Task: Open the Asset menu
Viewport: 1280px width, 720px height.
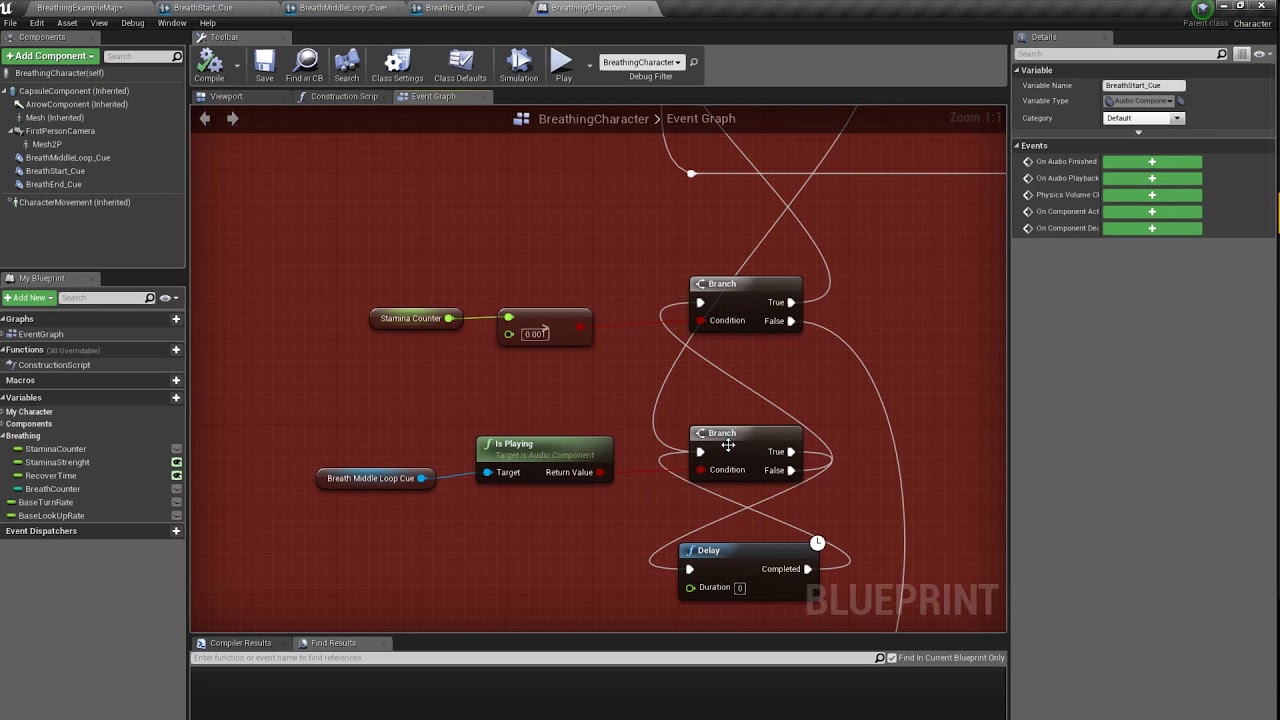Action: coord(67,23)
